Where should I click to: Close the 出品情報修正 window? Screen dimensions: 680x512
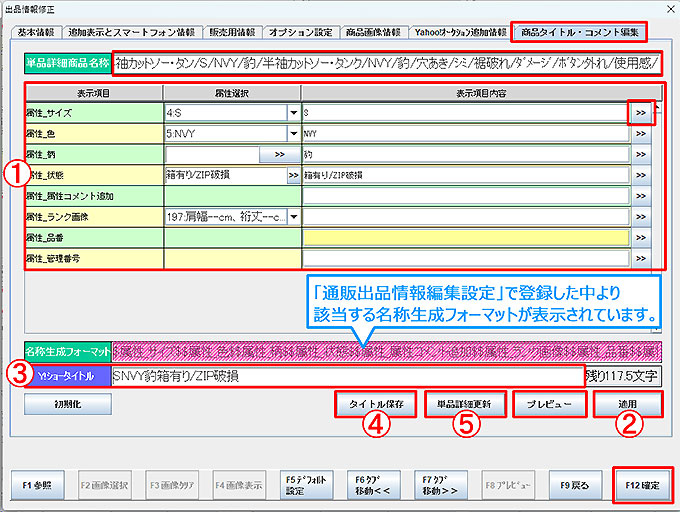[670, 9]
